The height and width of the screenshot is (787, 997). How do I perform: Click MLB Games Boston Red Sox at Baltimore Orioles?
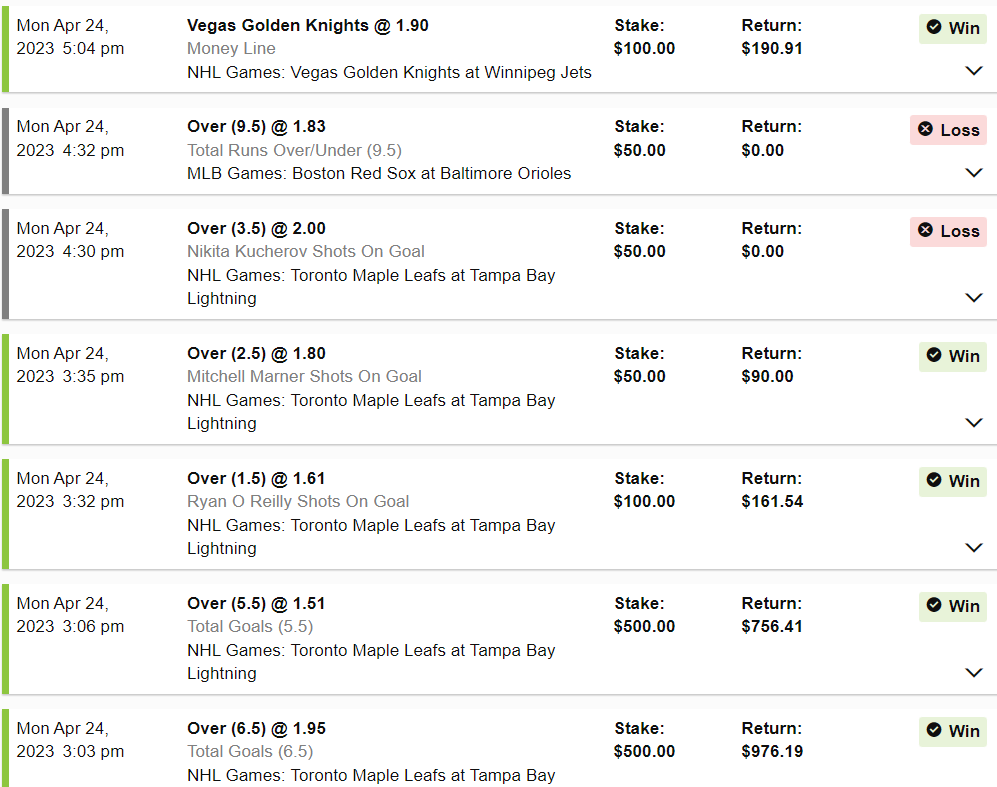point(379,173)
